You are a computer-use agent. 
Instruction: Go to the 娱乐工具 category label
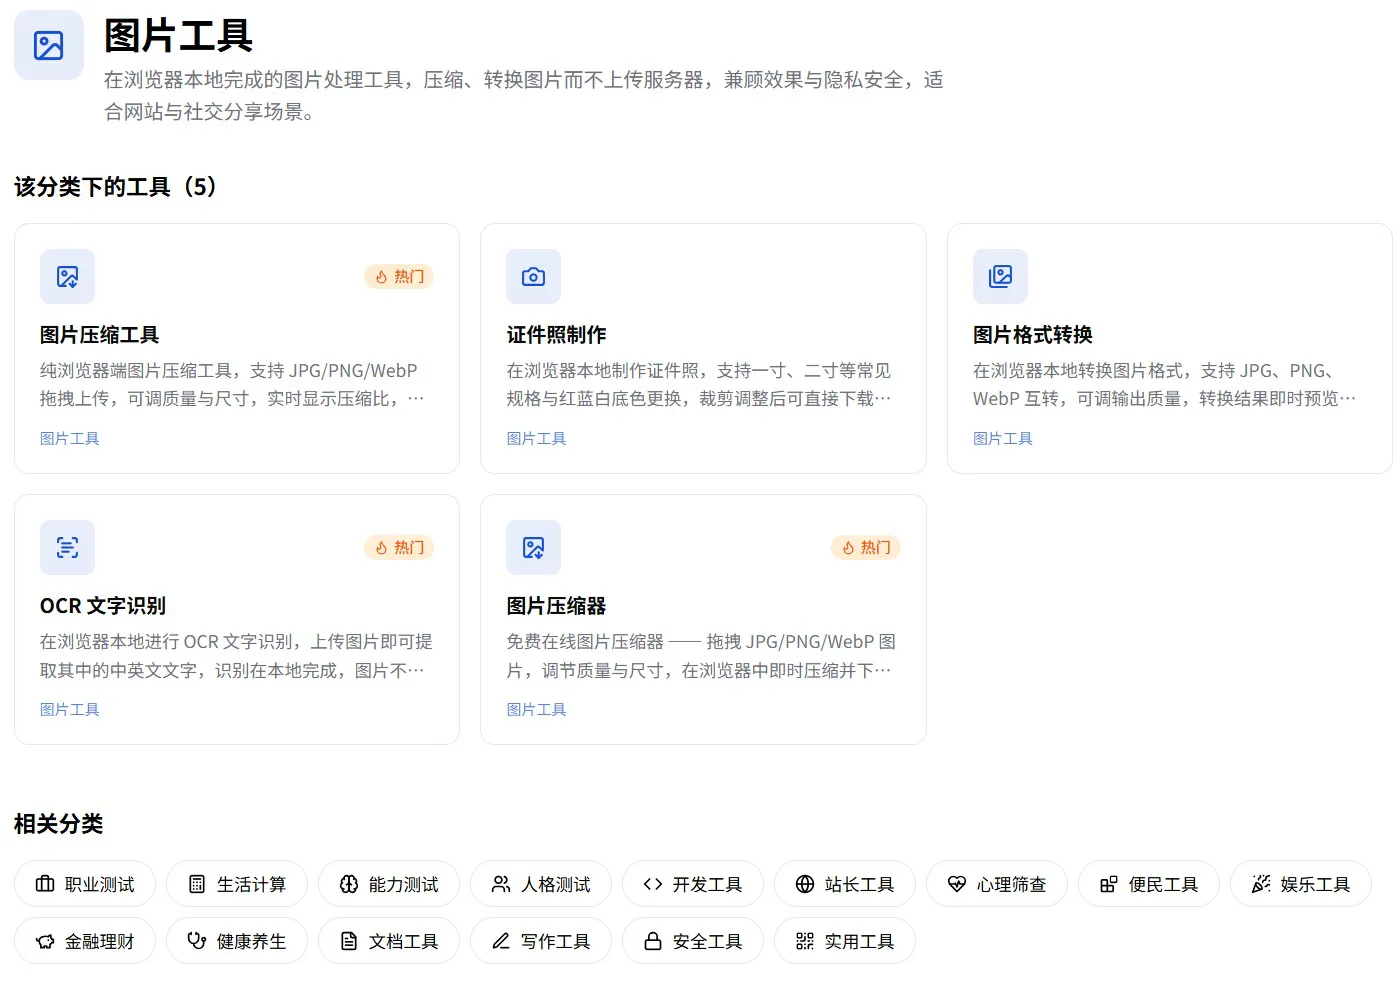click(1316, 884)
